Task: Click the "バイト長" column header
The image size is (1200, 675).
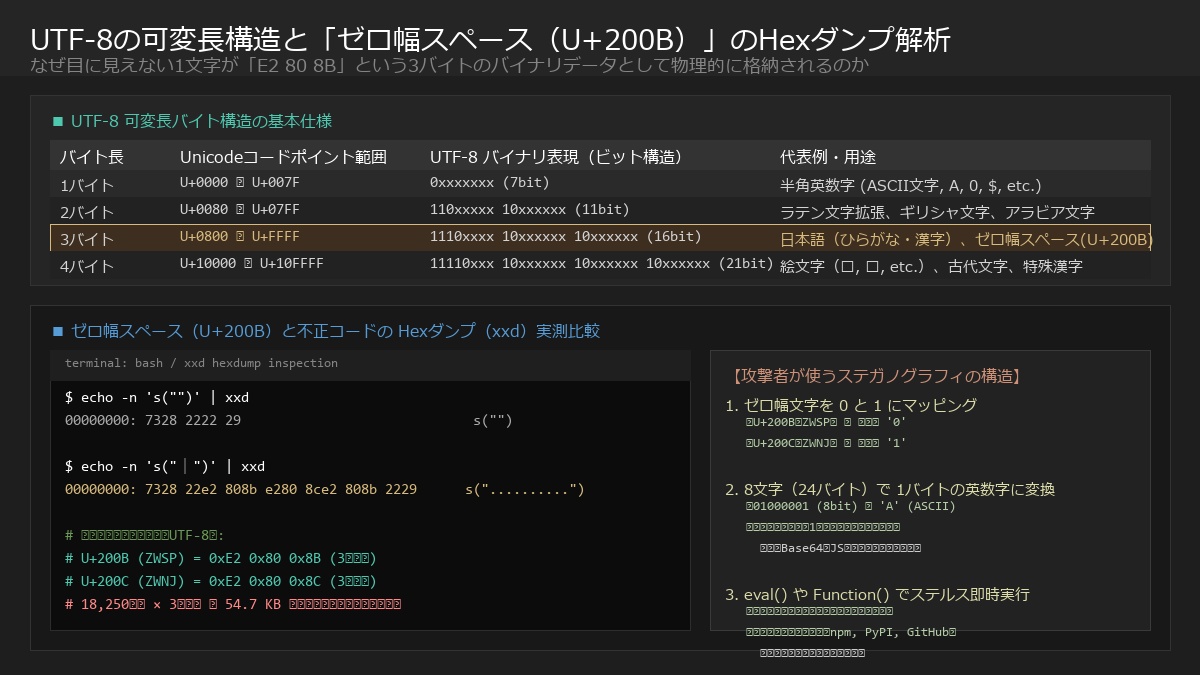Action: [91, 157]
